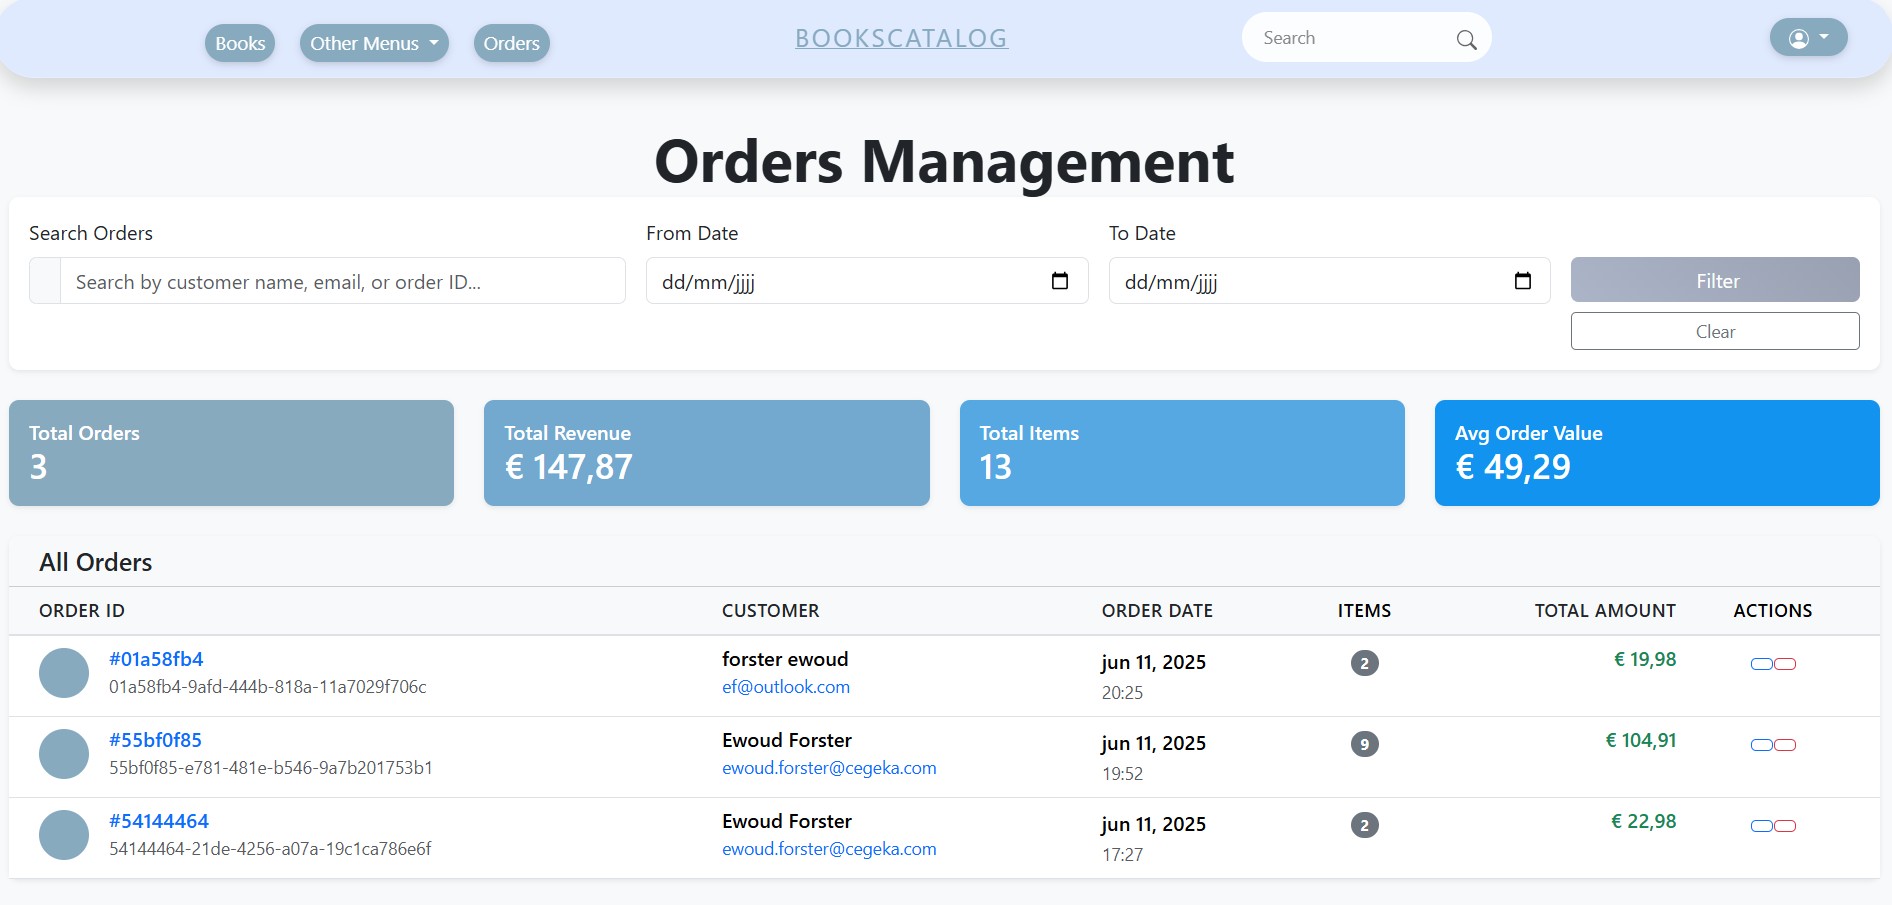Click the Total Revenue card
The width and height of the screenshot is (1892, 905).
pos(707,453)
